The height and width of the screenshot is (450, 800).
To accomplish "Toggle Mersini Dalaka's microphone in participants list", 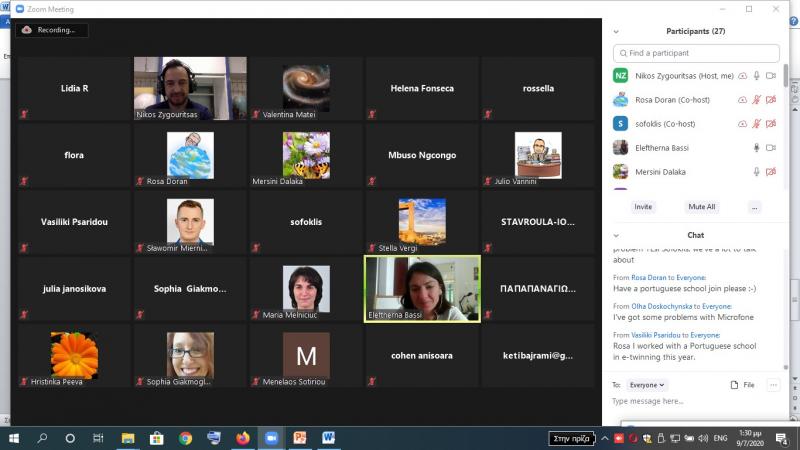I will (756, 172).
